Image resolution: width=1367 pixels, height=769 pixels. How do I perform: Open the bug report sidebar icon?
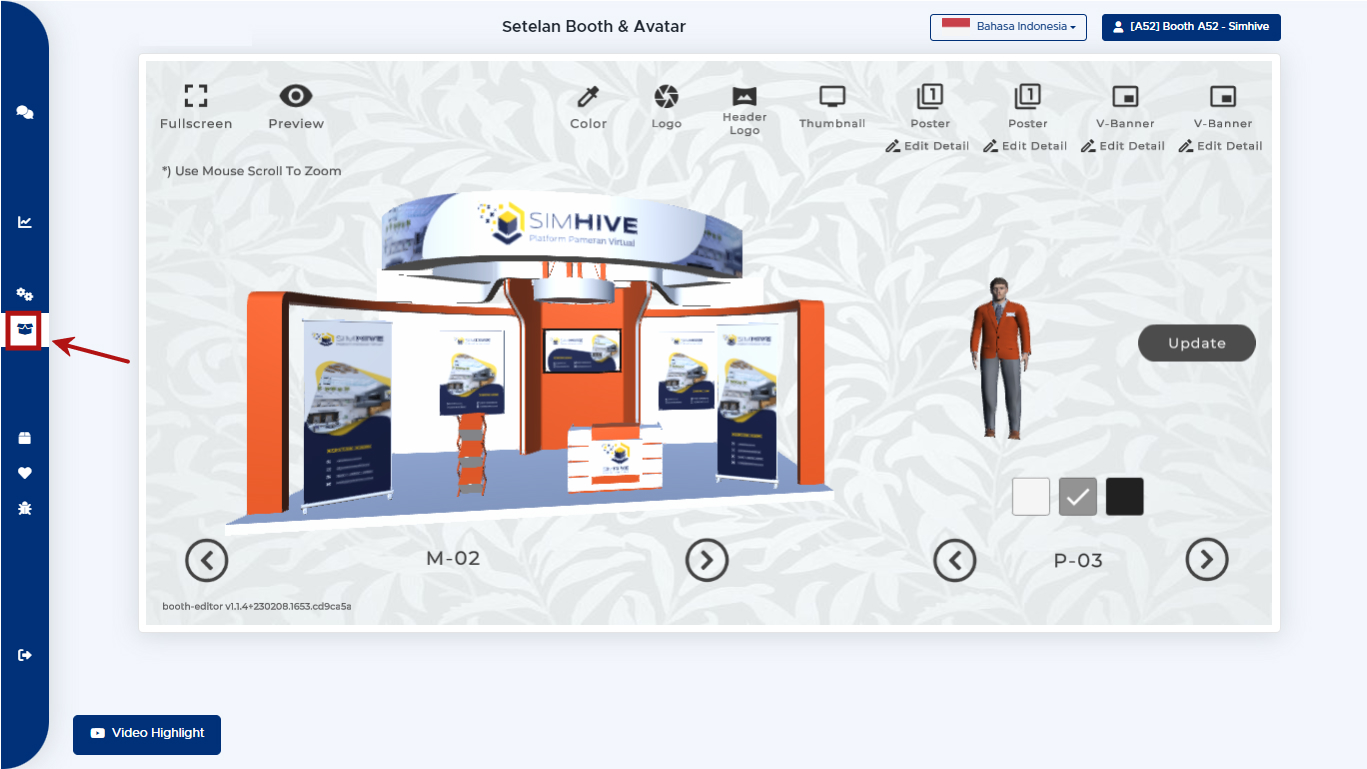[x=25, y=508]
